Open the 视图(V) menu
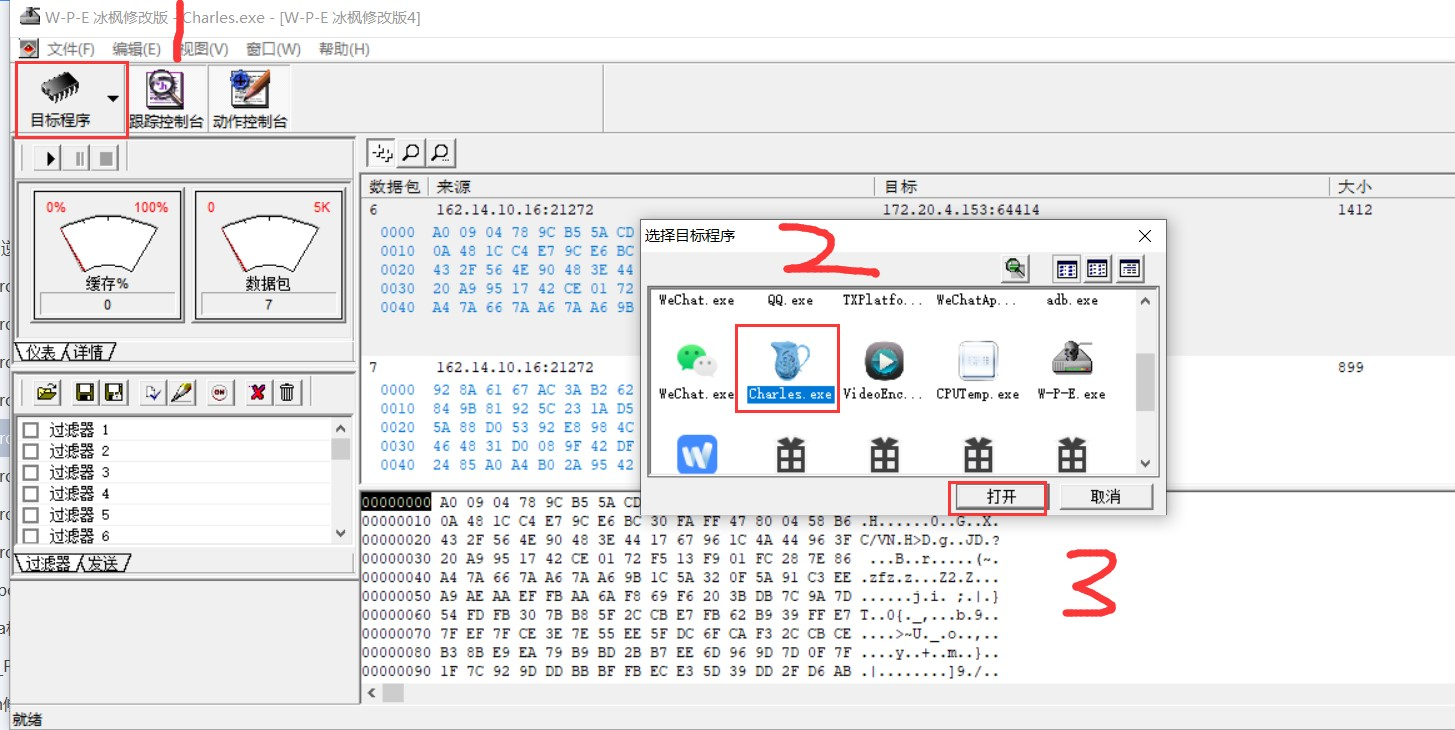The height and width of the screenshot is (730, 1455). [x=203, y=49]
